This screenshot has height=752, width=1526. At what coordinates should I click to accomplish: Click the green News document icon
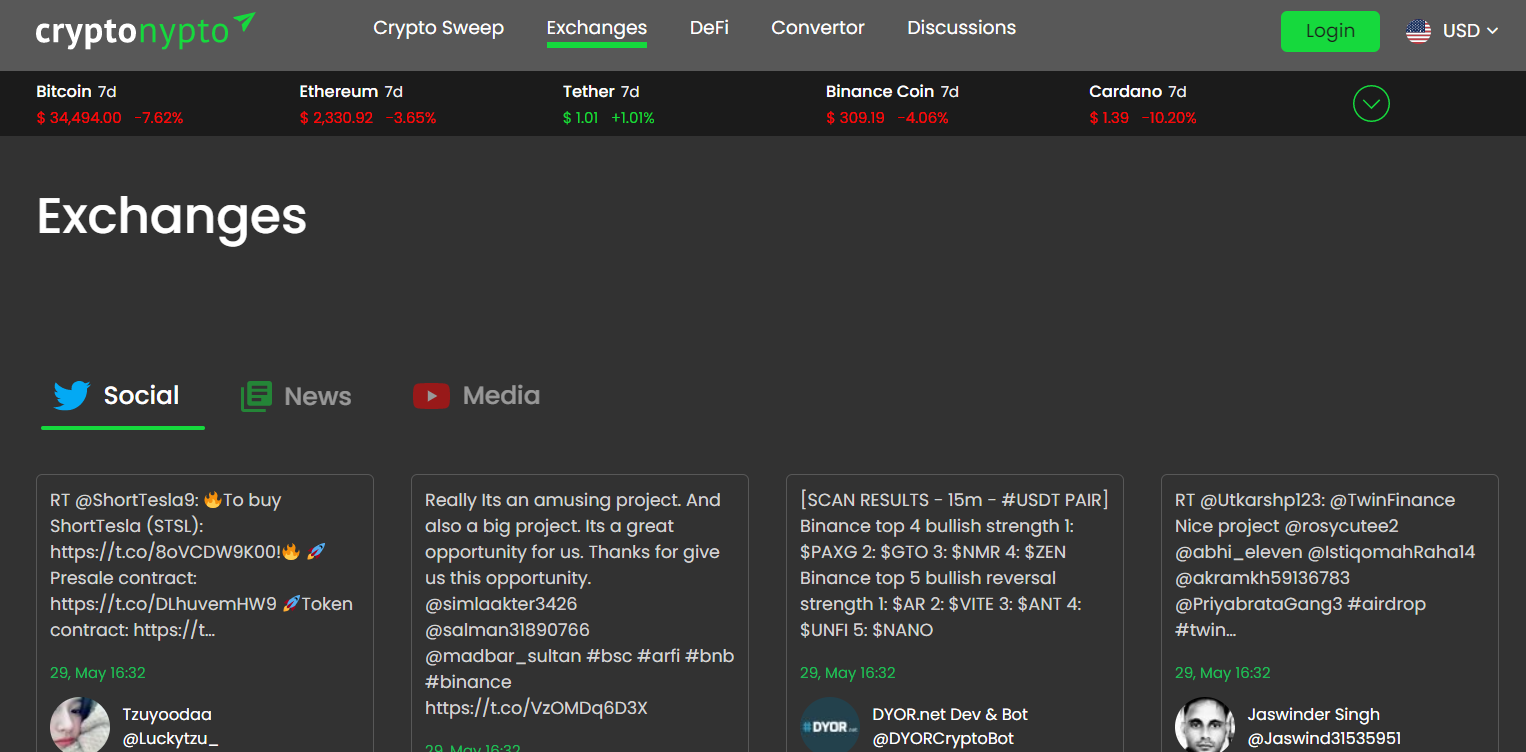click(x=256, y=396)
